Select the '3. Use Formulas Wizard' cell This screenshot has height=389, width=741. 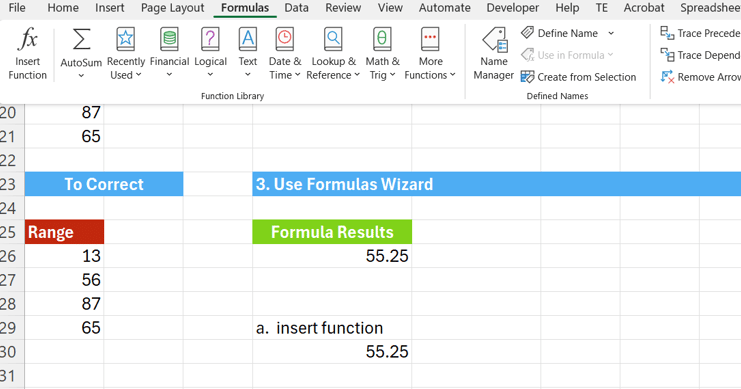[x=497, y=184]
